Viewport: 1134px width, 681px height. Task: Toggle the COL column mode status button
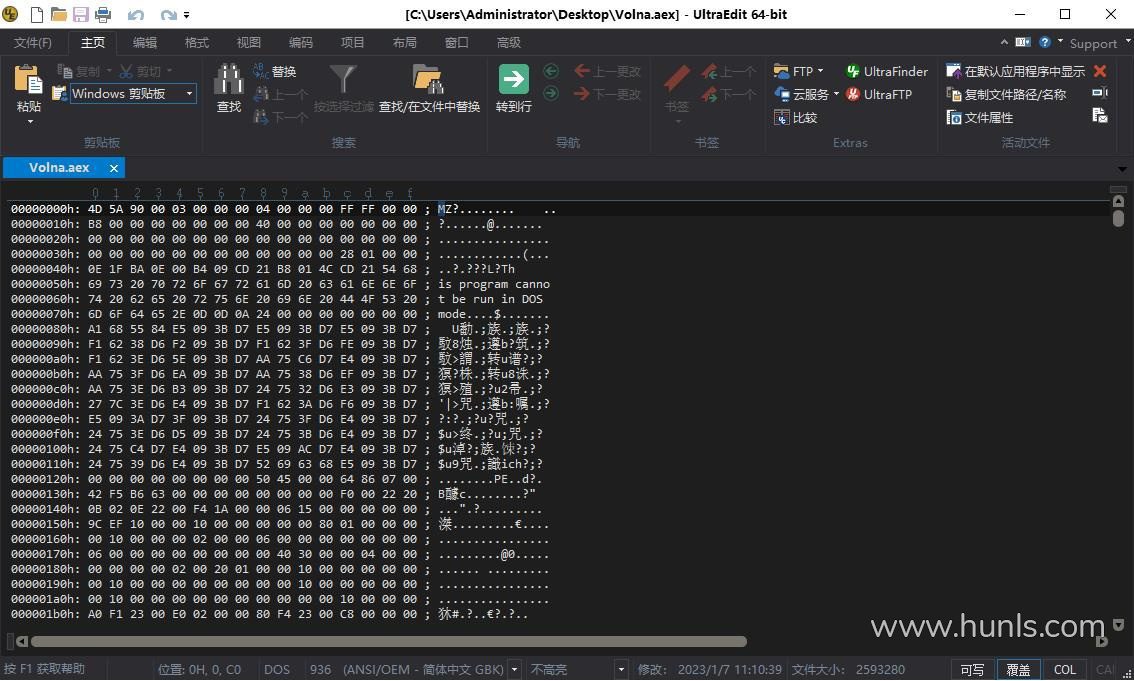(1065, 670)
